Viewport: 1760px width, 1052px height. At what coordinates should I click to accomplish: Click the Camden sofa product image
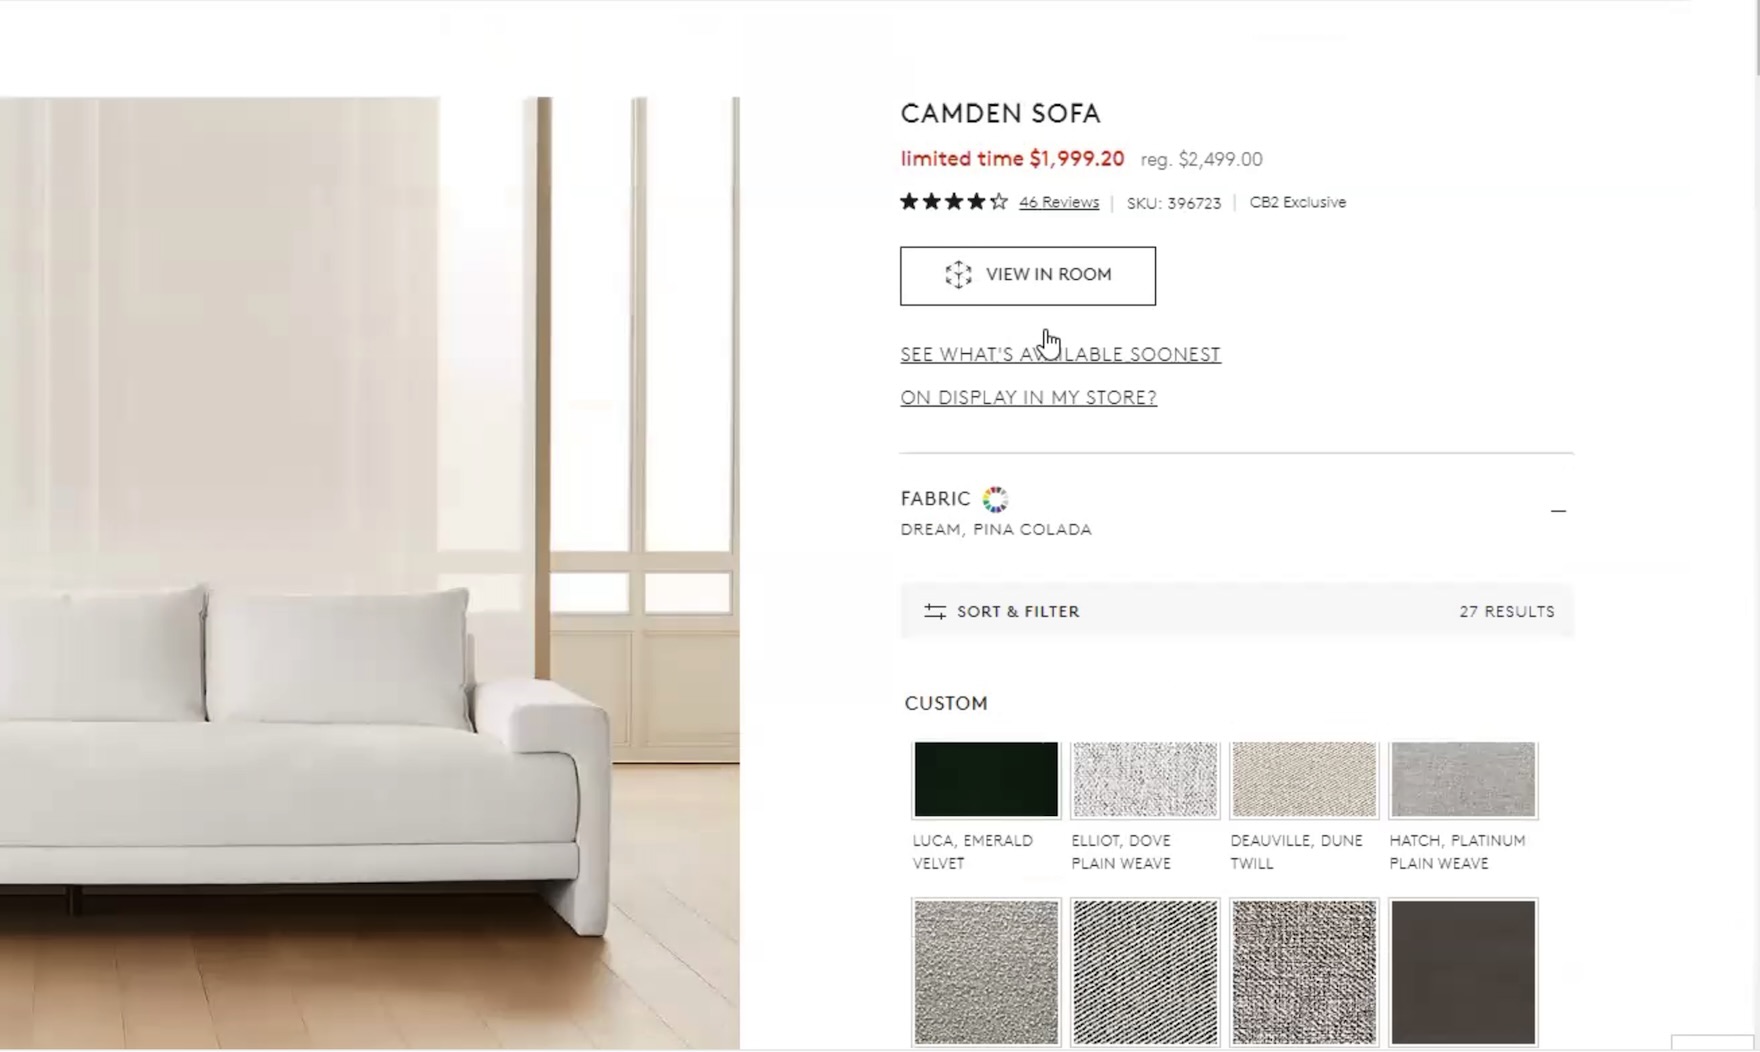pyautogui.click(x=370, y=573)
